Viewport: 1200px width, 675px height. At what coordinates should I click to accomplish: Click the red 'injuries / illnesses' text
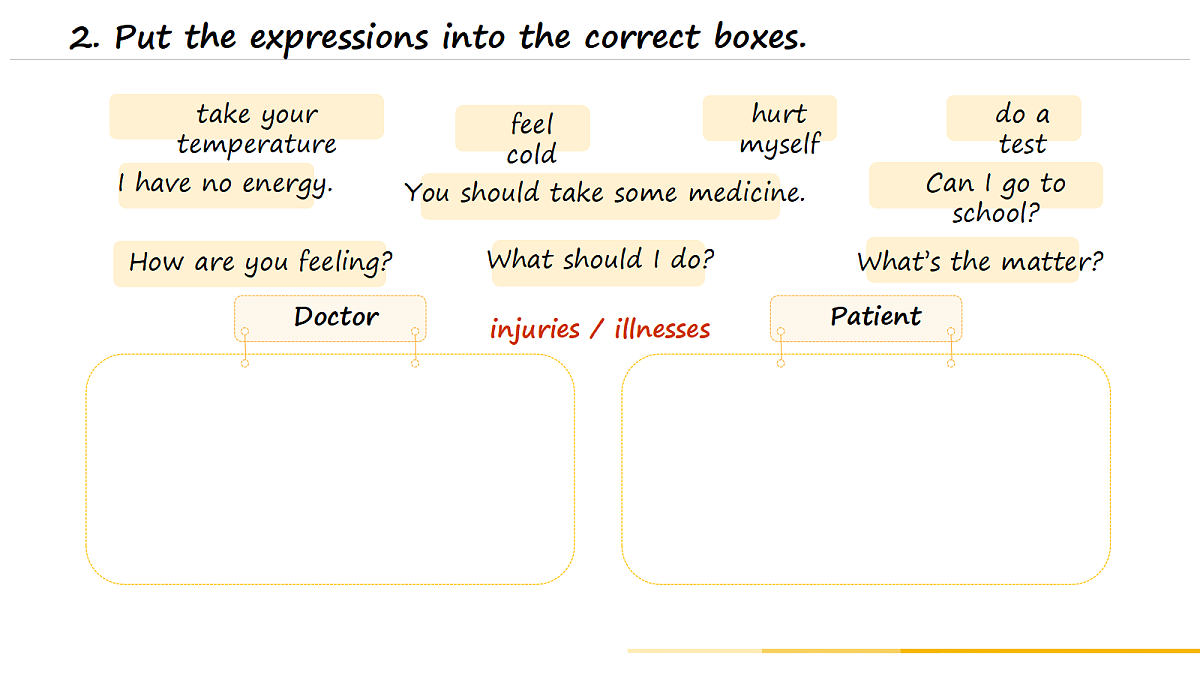[x=600, y=329]
